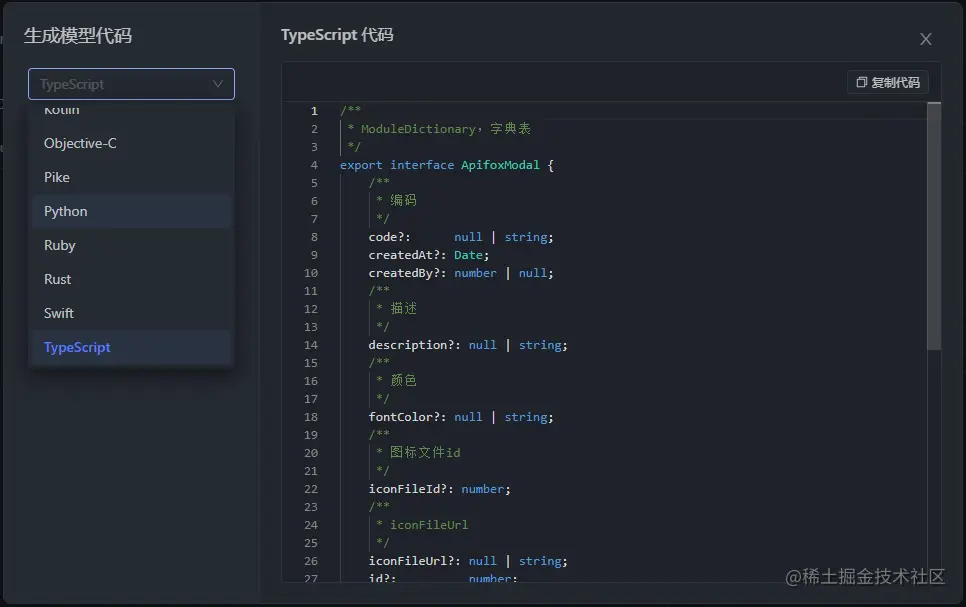Click the copy icon beside 复制代码
966x607 pixels.
point(861,83)
